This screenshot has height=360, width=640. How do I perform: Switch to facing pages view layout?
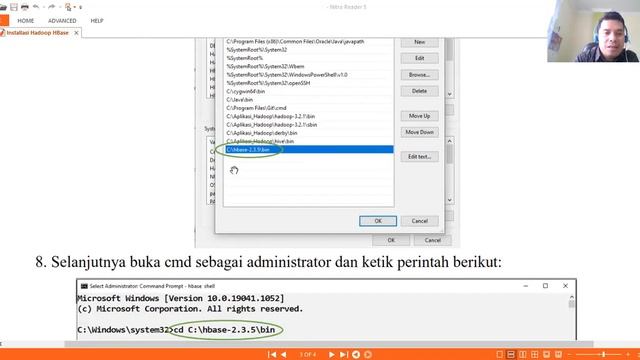tap(522, 354)
